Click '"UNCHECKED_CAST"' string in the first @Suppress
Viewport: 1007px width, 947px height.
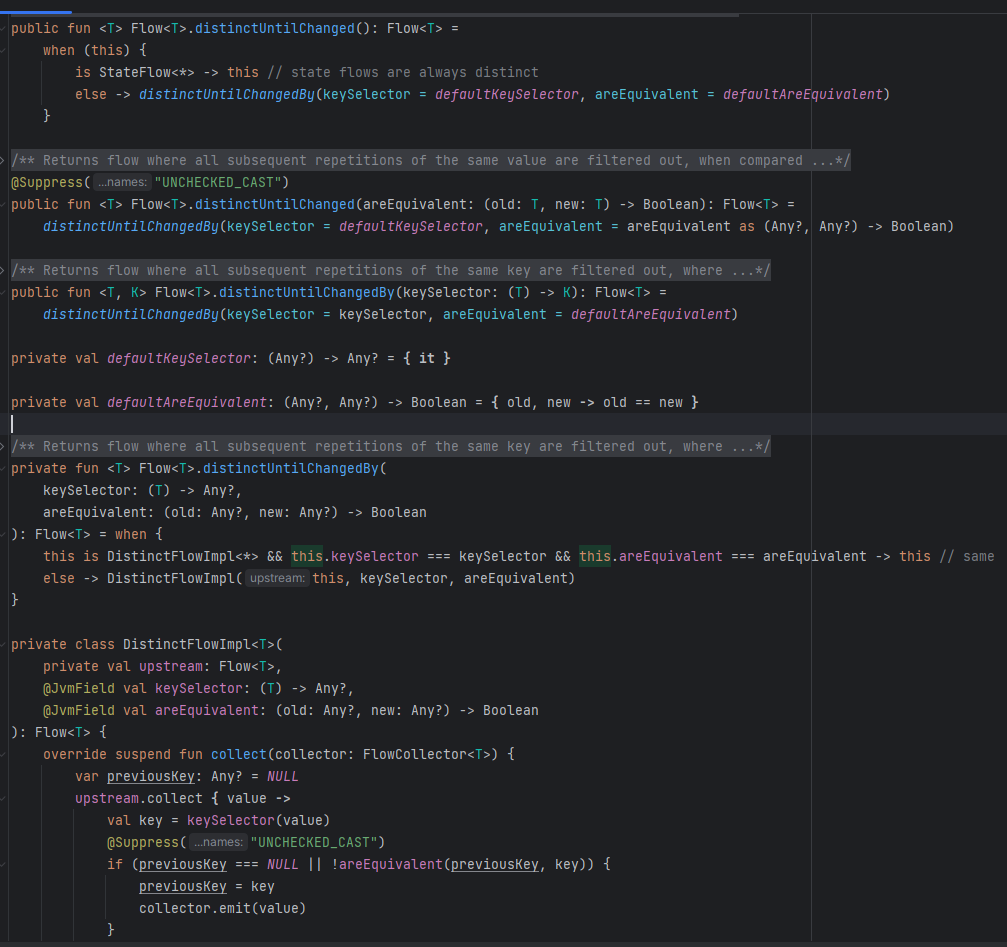click(x=218, y=182)
